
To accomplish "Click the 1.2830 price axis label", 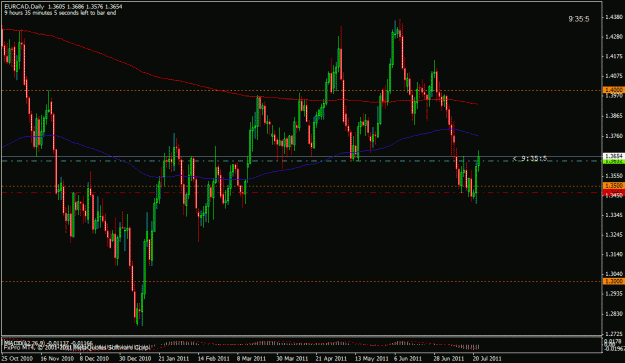I will pos(614,314).
